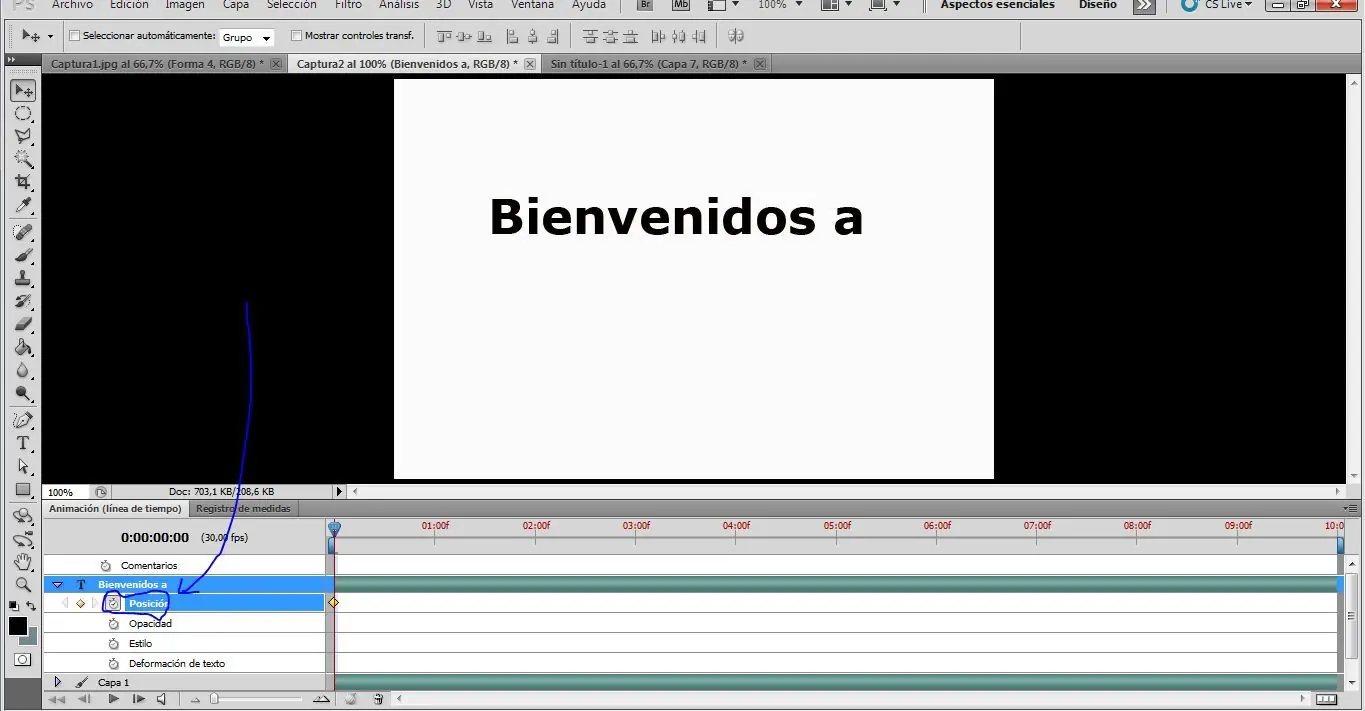Toggle Quick Mask mode icon
The width and height of the screenshot is (1365, 711).
coord(22,660)
